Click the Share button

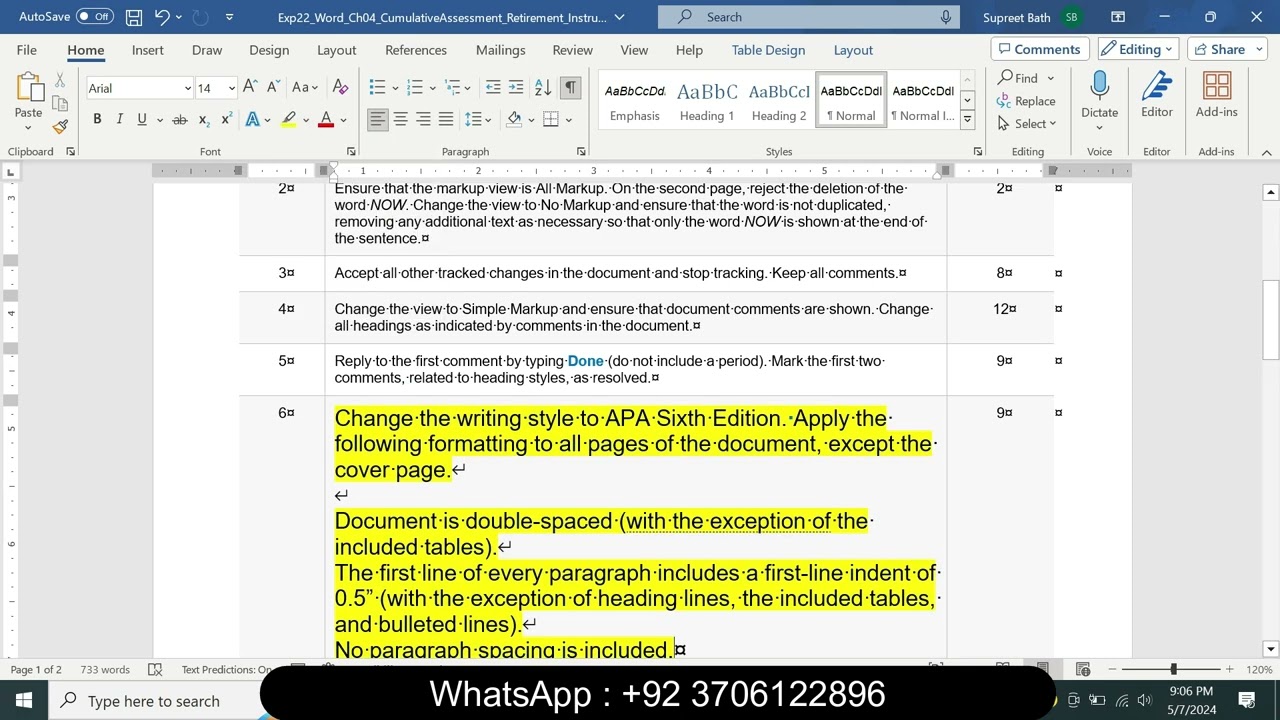click(x=1227, y=49)
